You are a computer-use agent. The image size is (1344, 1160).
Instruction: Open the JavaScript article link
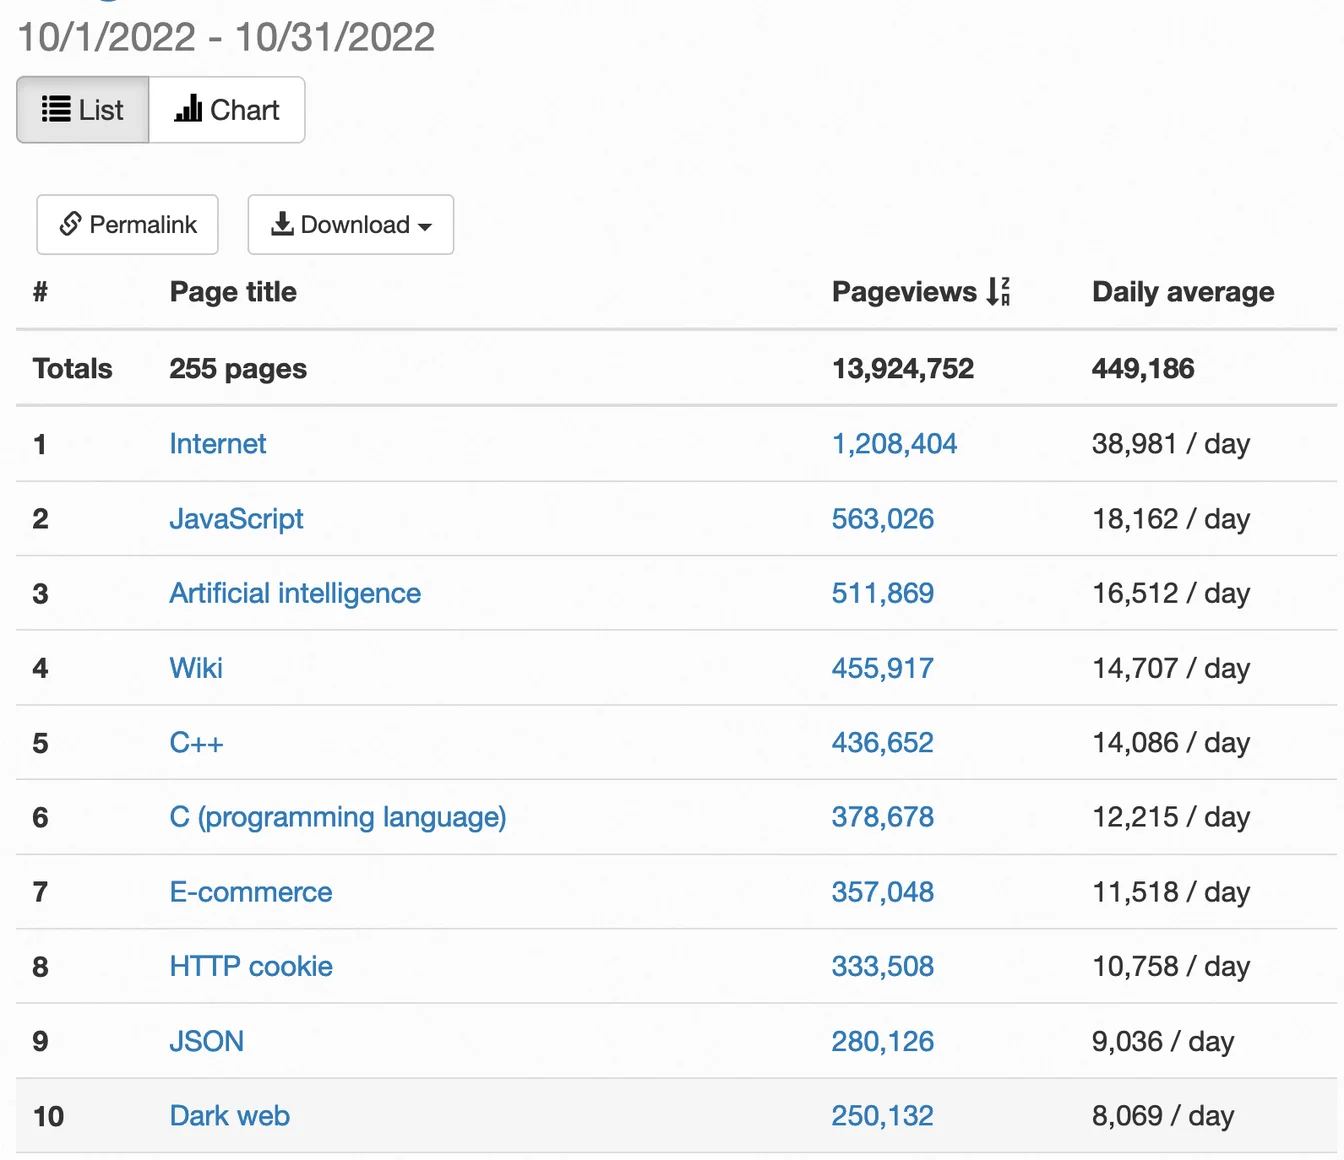[237, 519]
